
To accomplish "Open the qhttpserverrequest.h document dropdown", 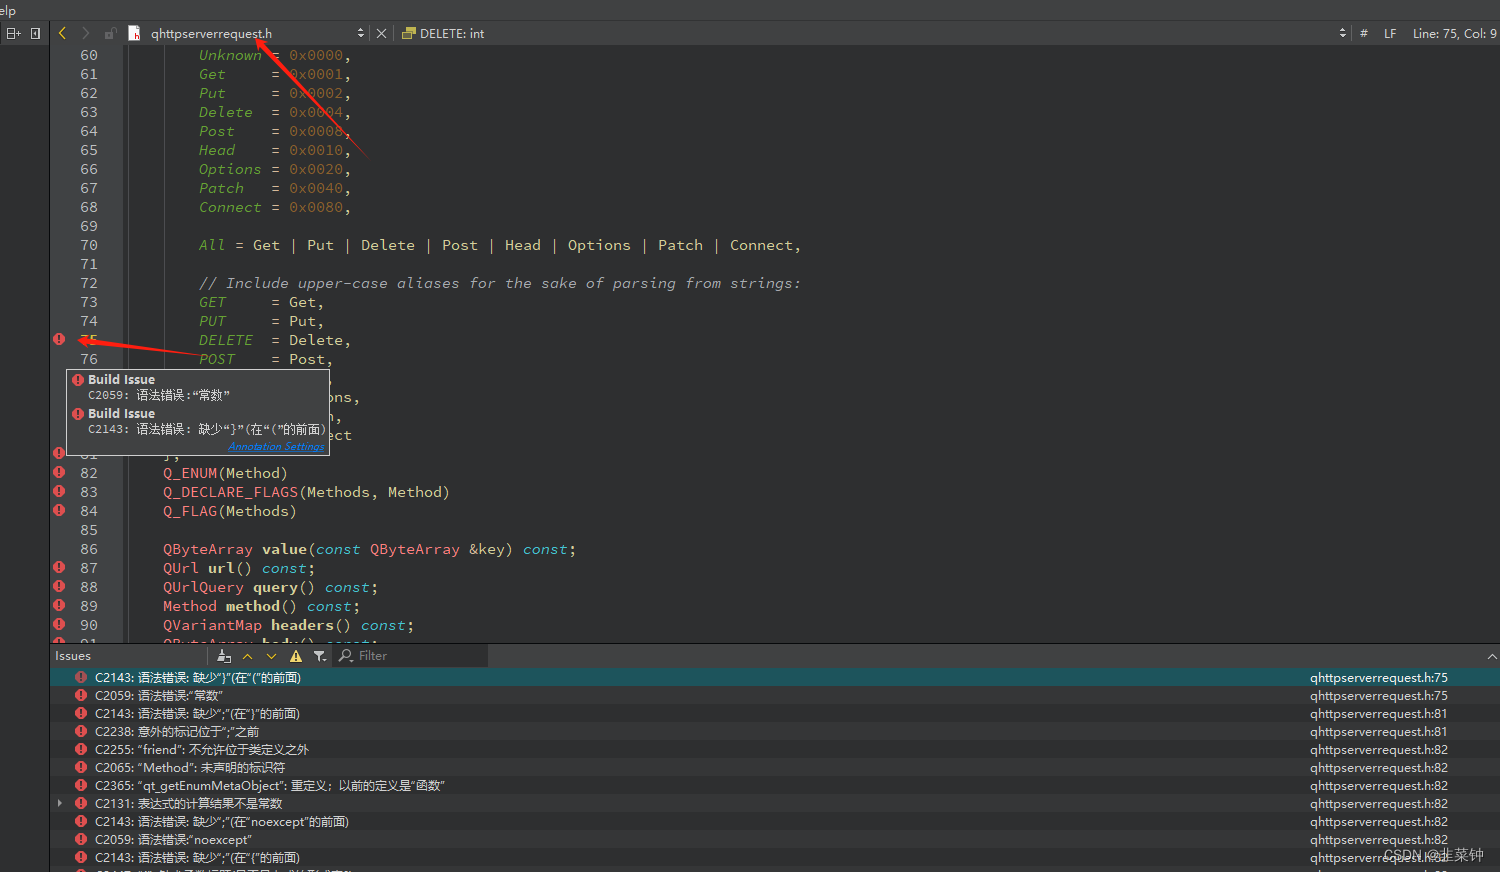I will [258, 33].
